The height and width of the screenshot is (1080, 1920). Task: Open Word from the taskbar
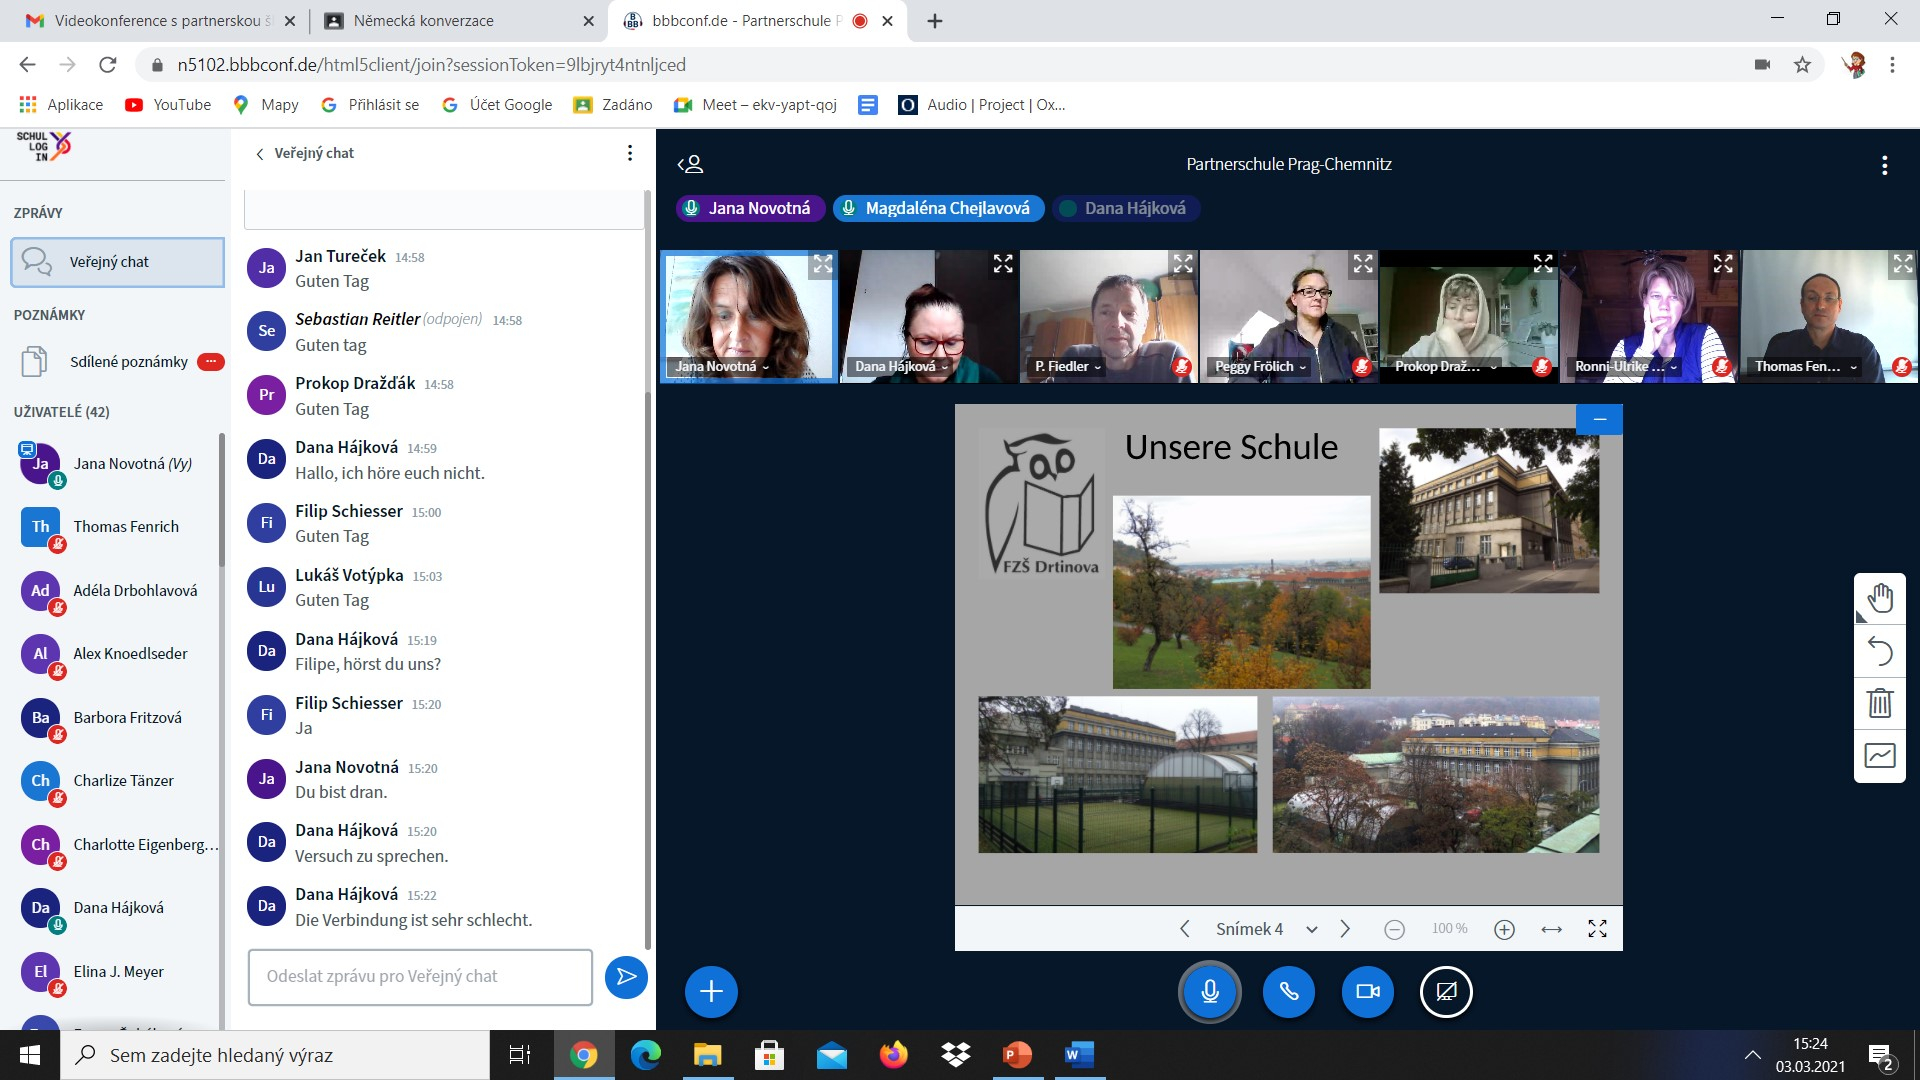coord(1079,1055)
